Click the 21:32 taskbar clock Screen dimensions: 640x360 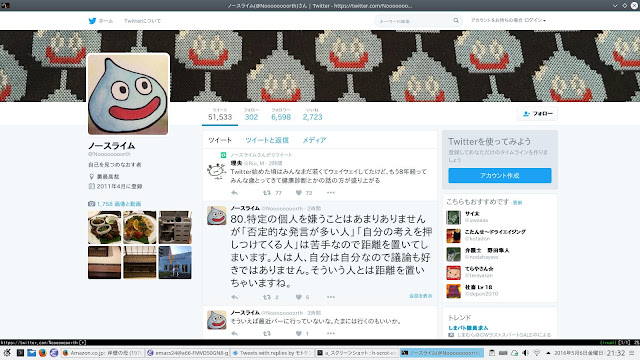tap(616, 353)
